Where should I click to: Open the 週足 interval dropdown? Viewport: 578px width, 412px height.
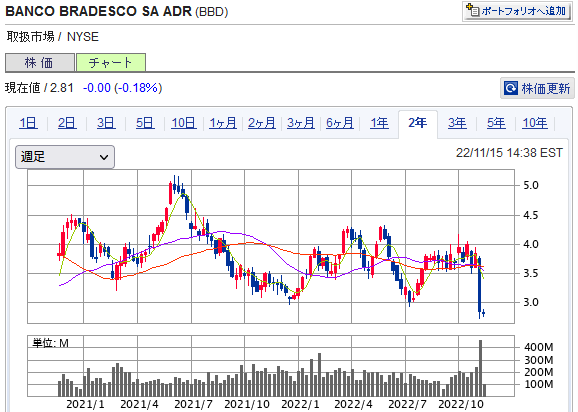tap(65, 157)
